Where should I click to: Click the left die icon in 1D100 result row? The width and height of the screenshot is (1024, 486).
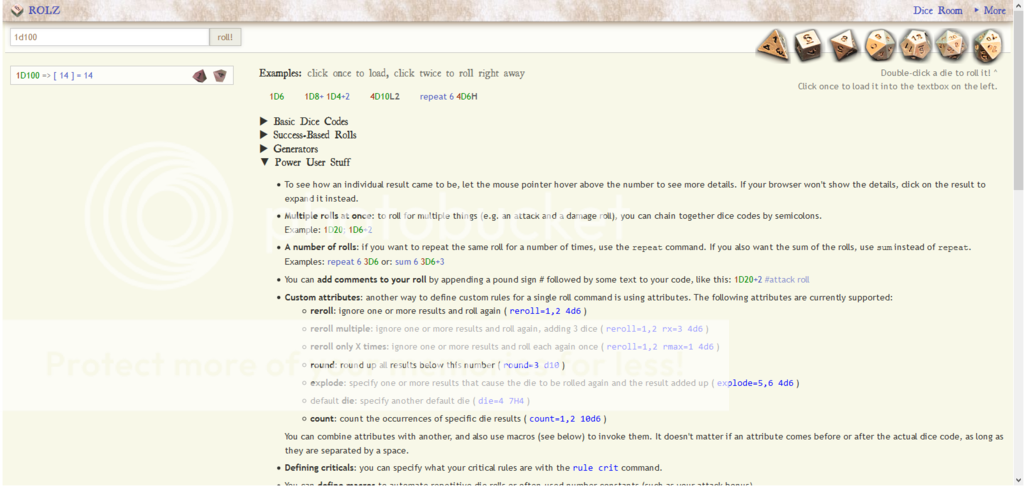pyautogui.click(x=200, y=76)
